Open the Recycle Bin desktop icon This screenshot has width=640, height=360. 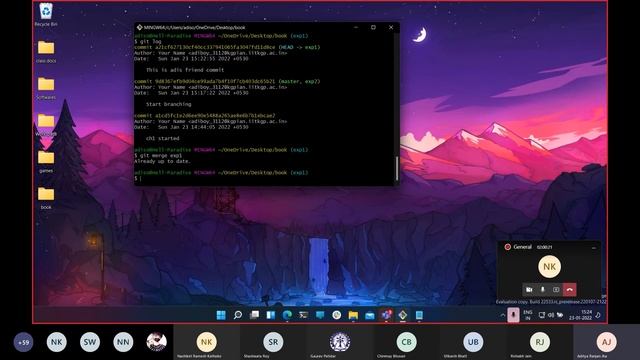(46, 14)
